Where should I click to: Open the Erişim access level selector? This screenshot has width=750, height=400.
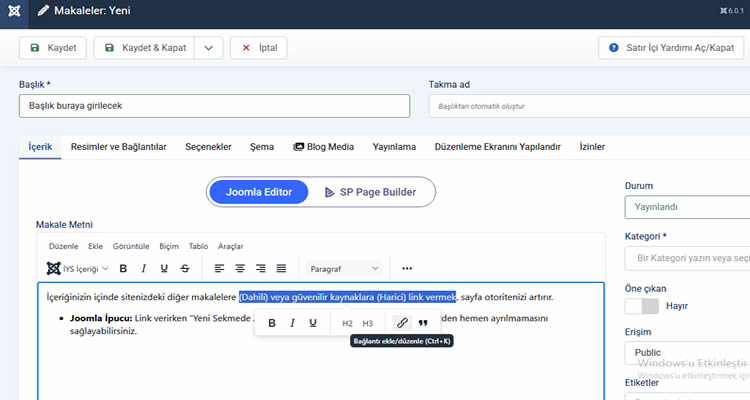pyautogui.click(x=686, y=354)
